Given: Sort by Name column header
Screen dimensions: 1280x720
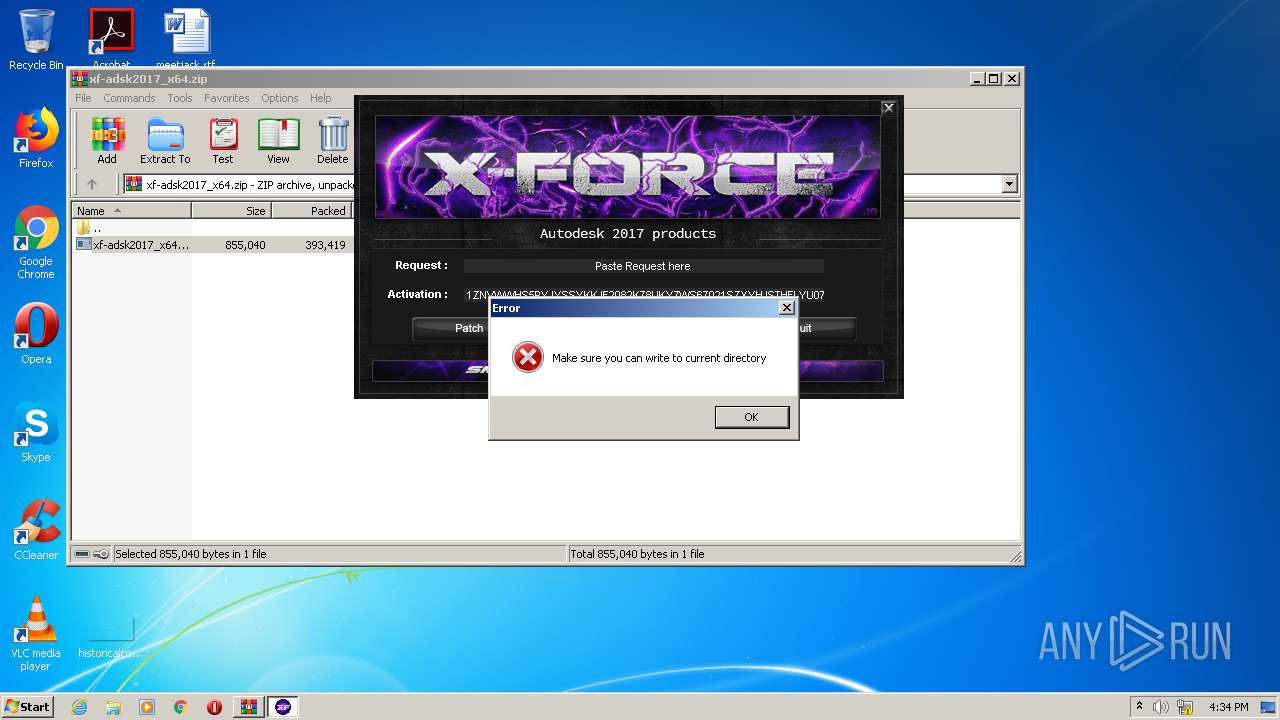Looking at the screenshot, I should coord(131,211).
